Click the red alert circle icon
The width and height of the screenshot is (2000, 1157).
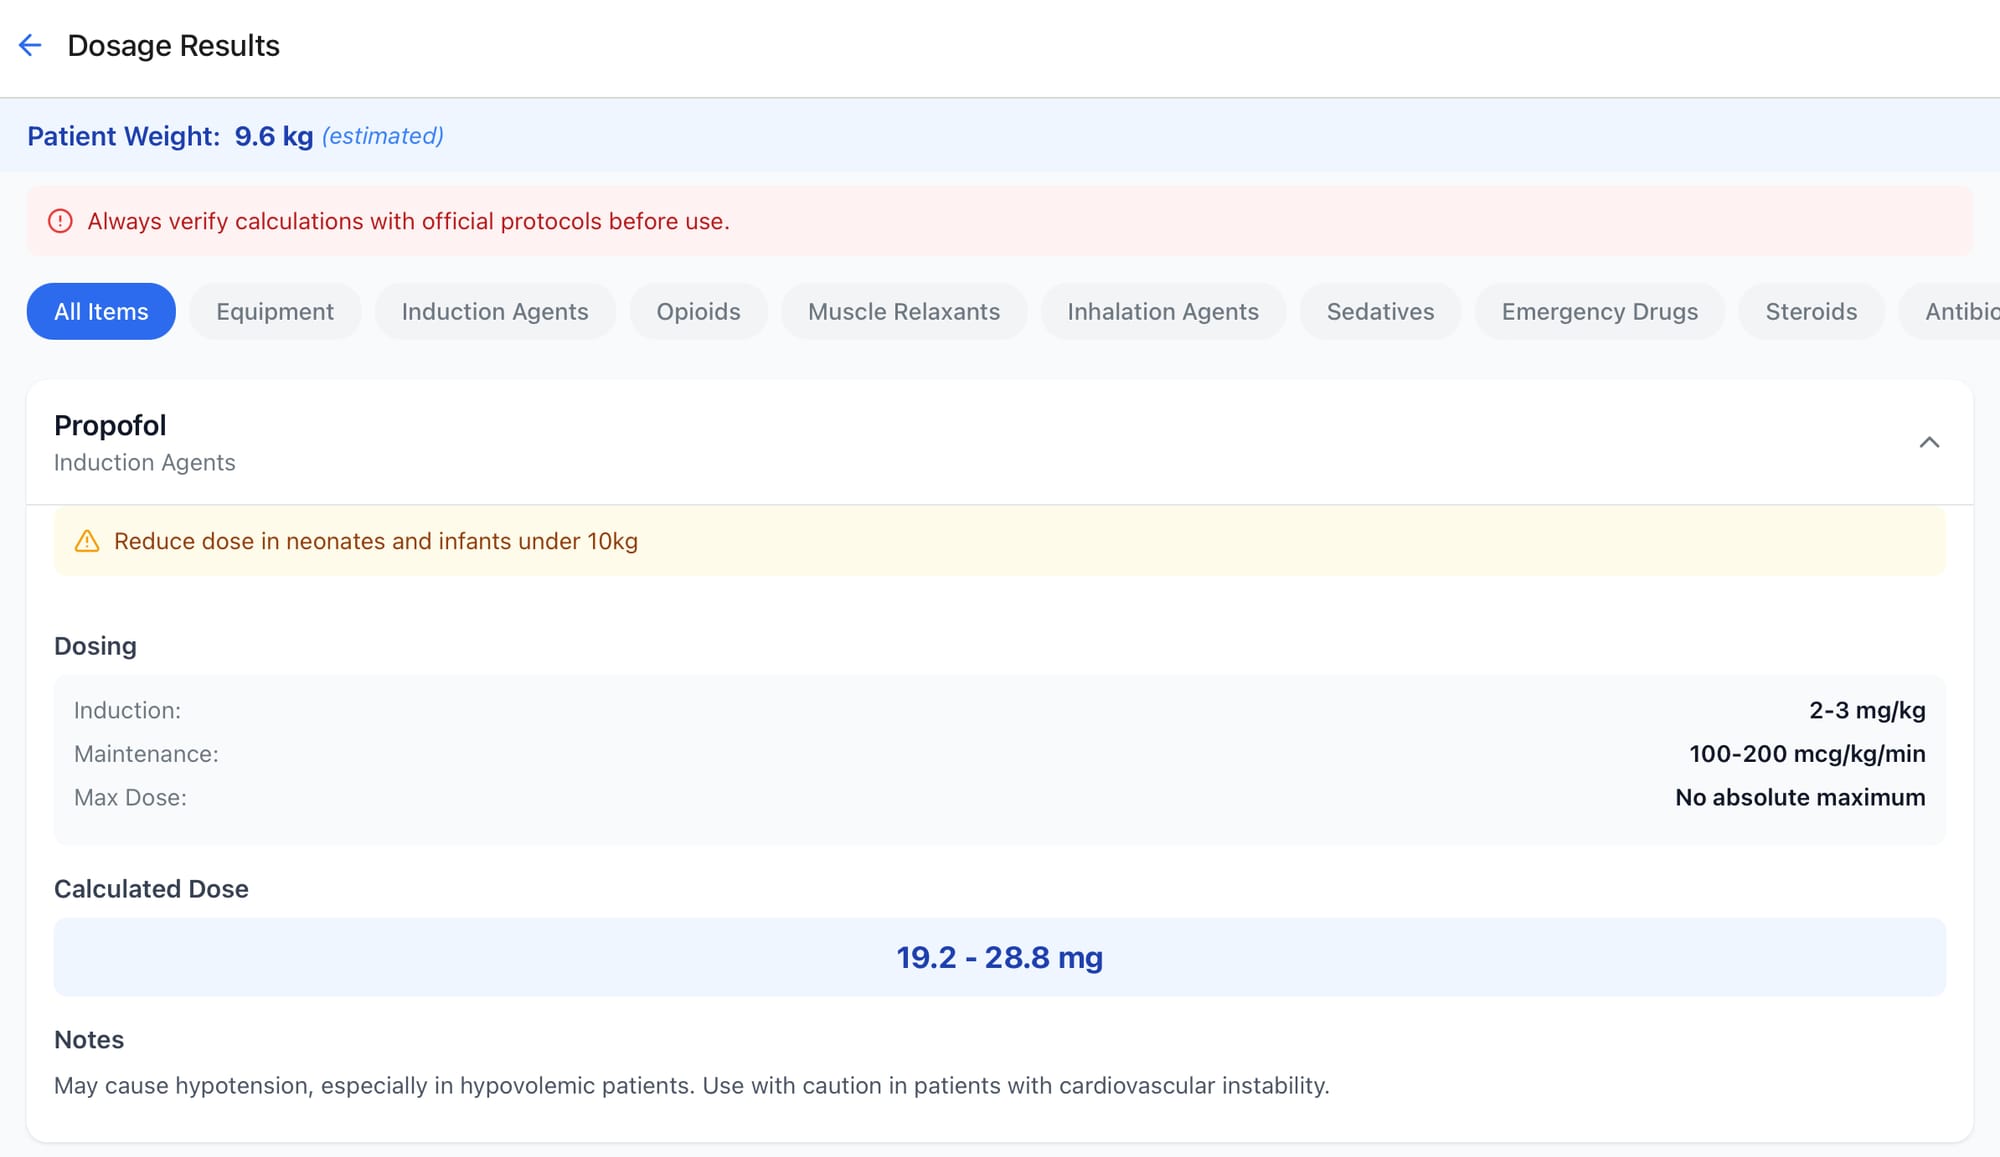pyautogui.click(x=60, y=221)
